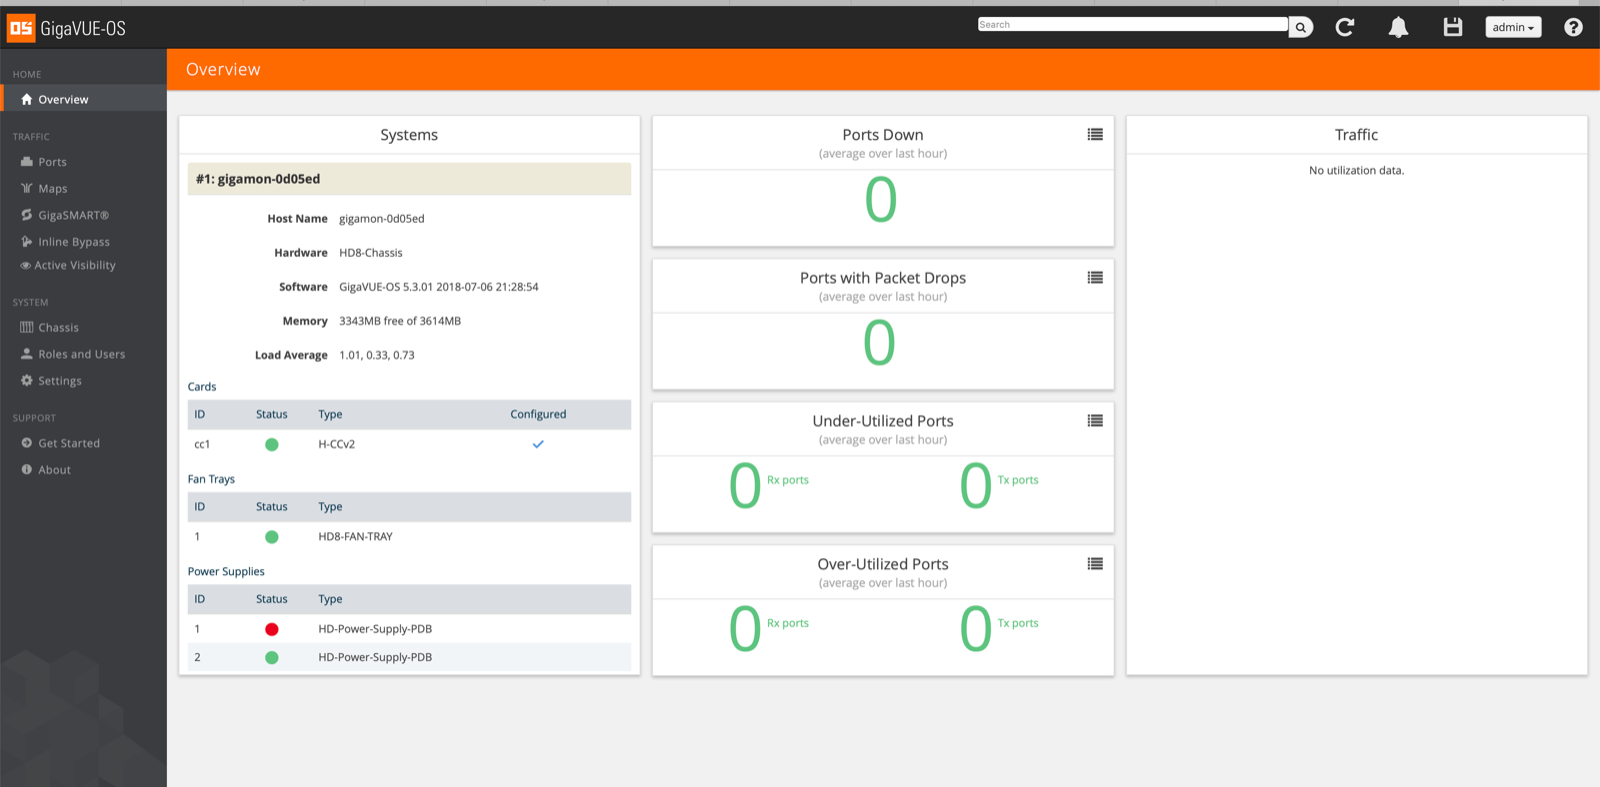The image size is (1600, 787).
Task: Open Roles and Users page
Action: coord(81,354)
